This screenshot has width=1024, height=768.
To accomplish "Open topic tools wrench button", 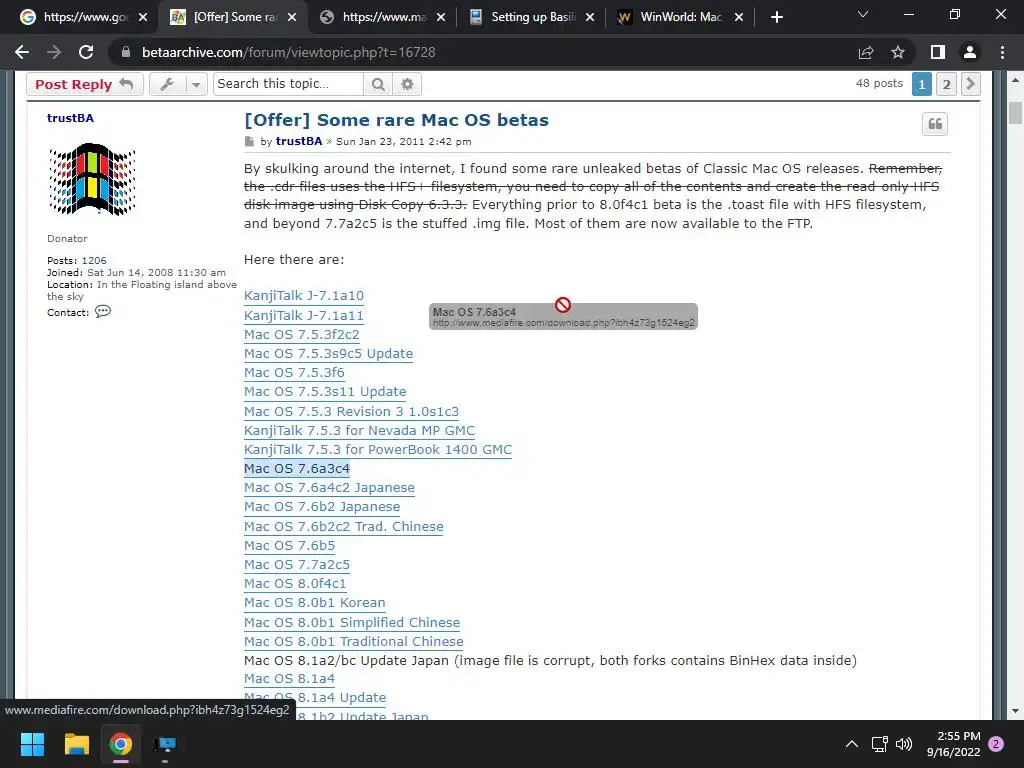I will click(167, 84).
